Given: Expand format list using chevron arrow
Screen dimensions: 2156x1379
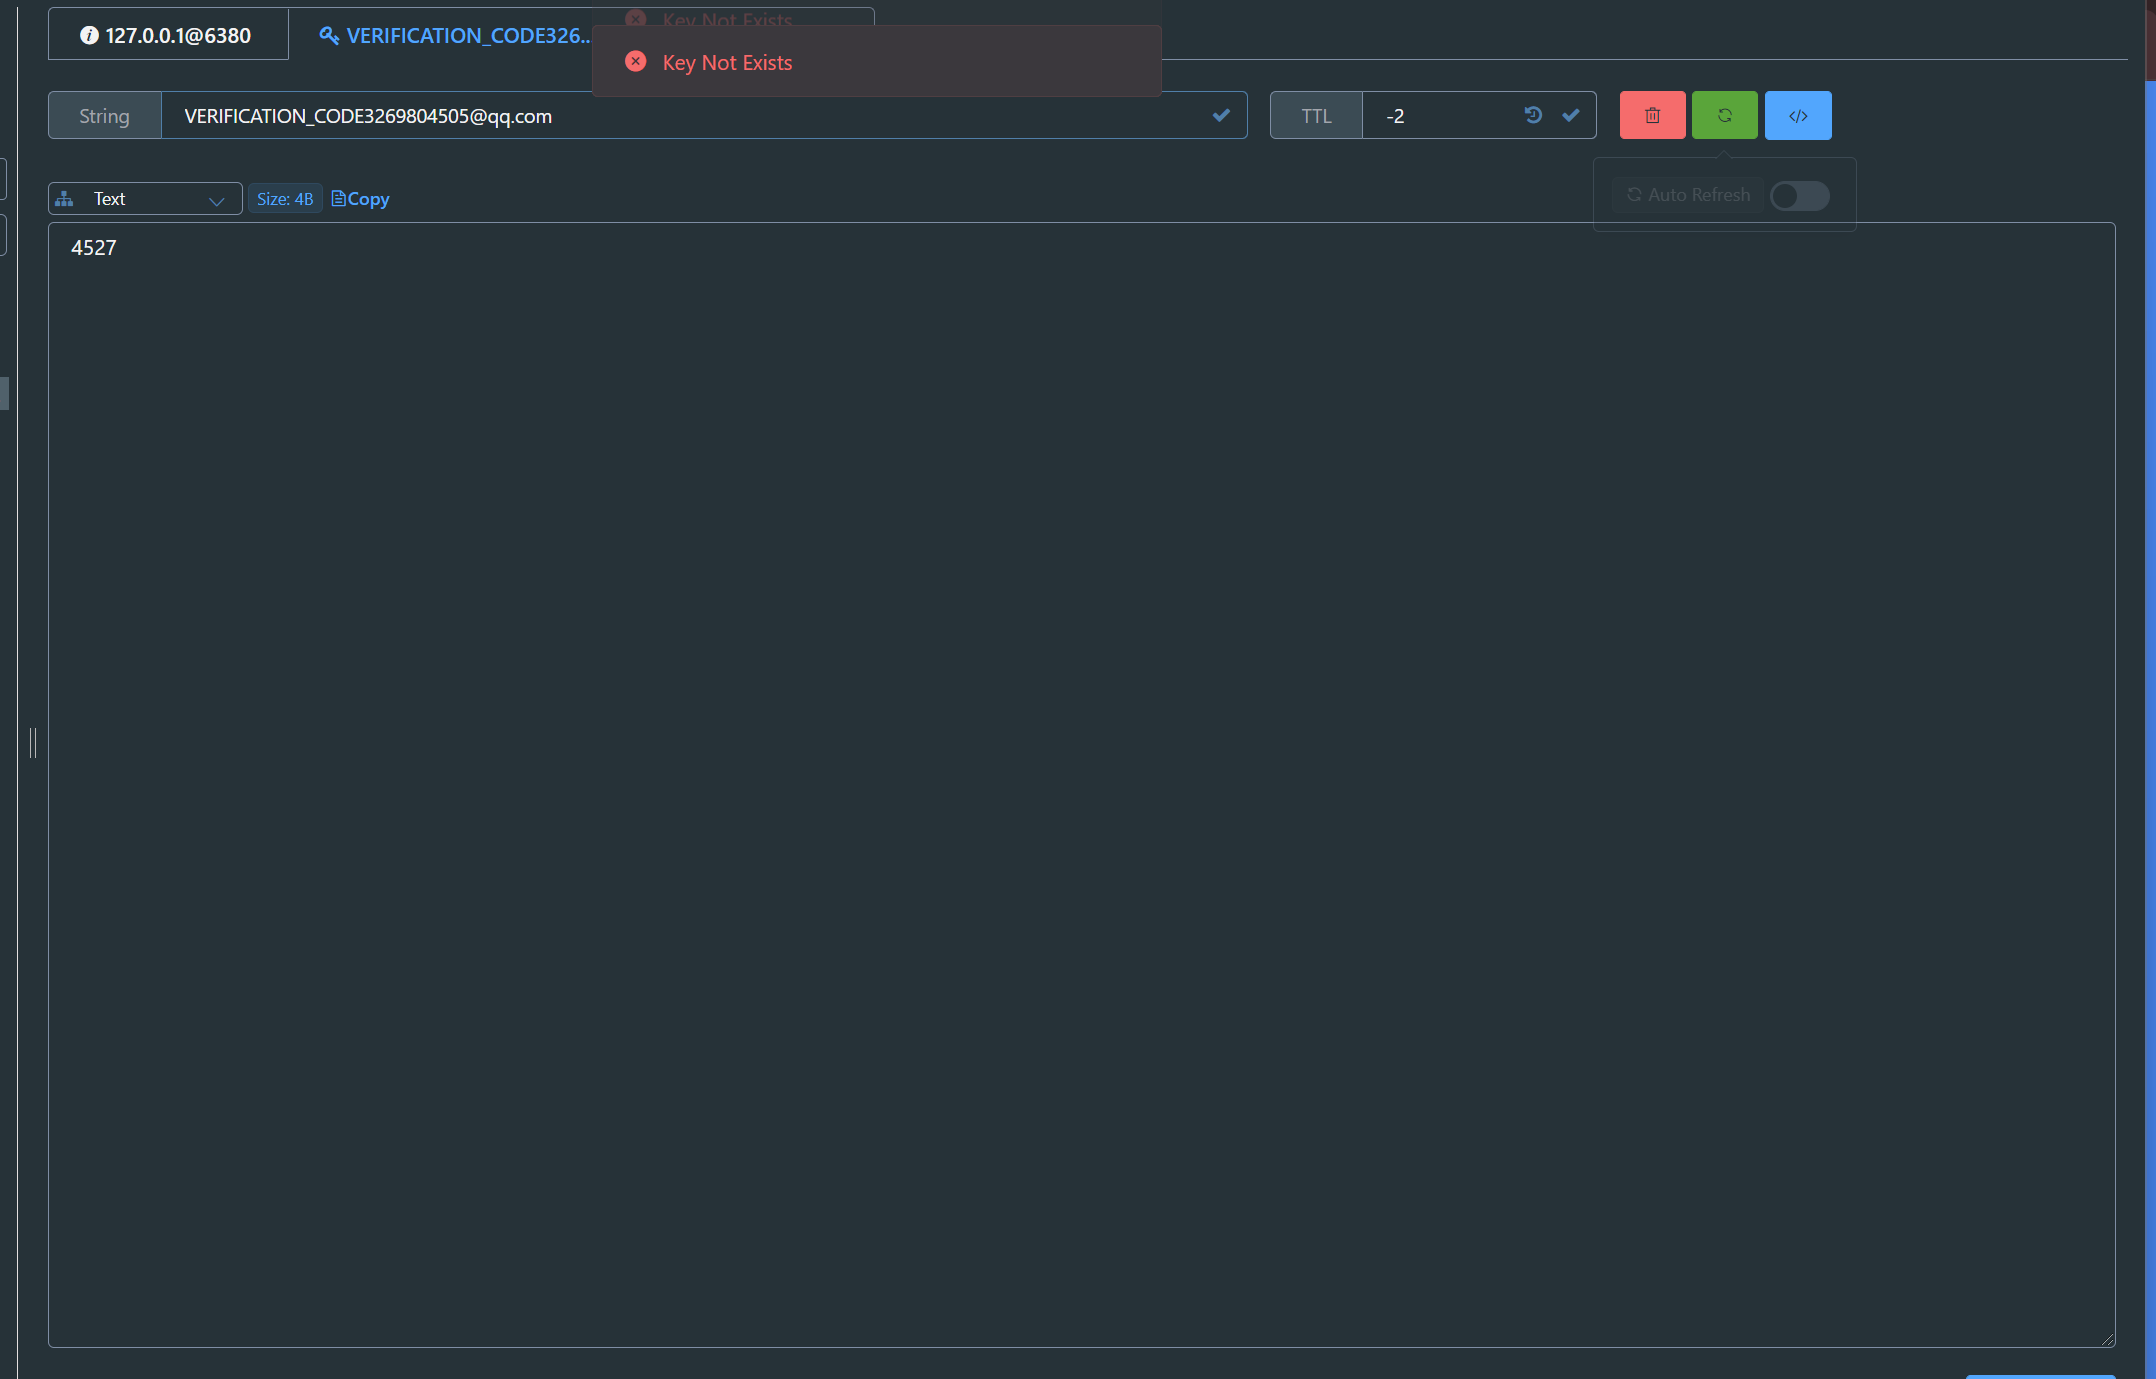Looking at the screenshot, I should point(216,200).
